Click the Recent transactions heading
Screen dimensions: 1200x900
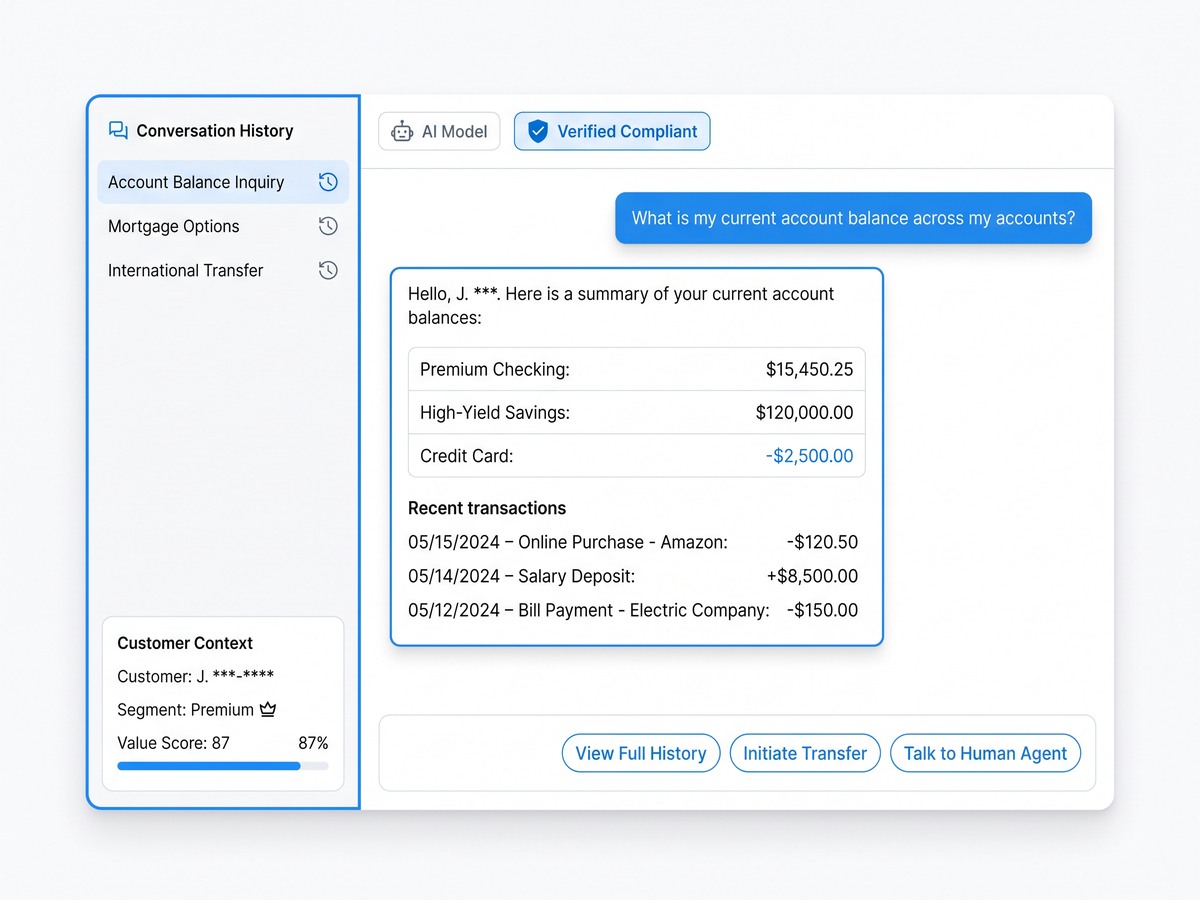click(x=487, y=508)
